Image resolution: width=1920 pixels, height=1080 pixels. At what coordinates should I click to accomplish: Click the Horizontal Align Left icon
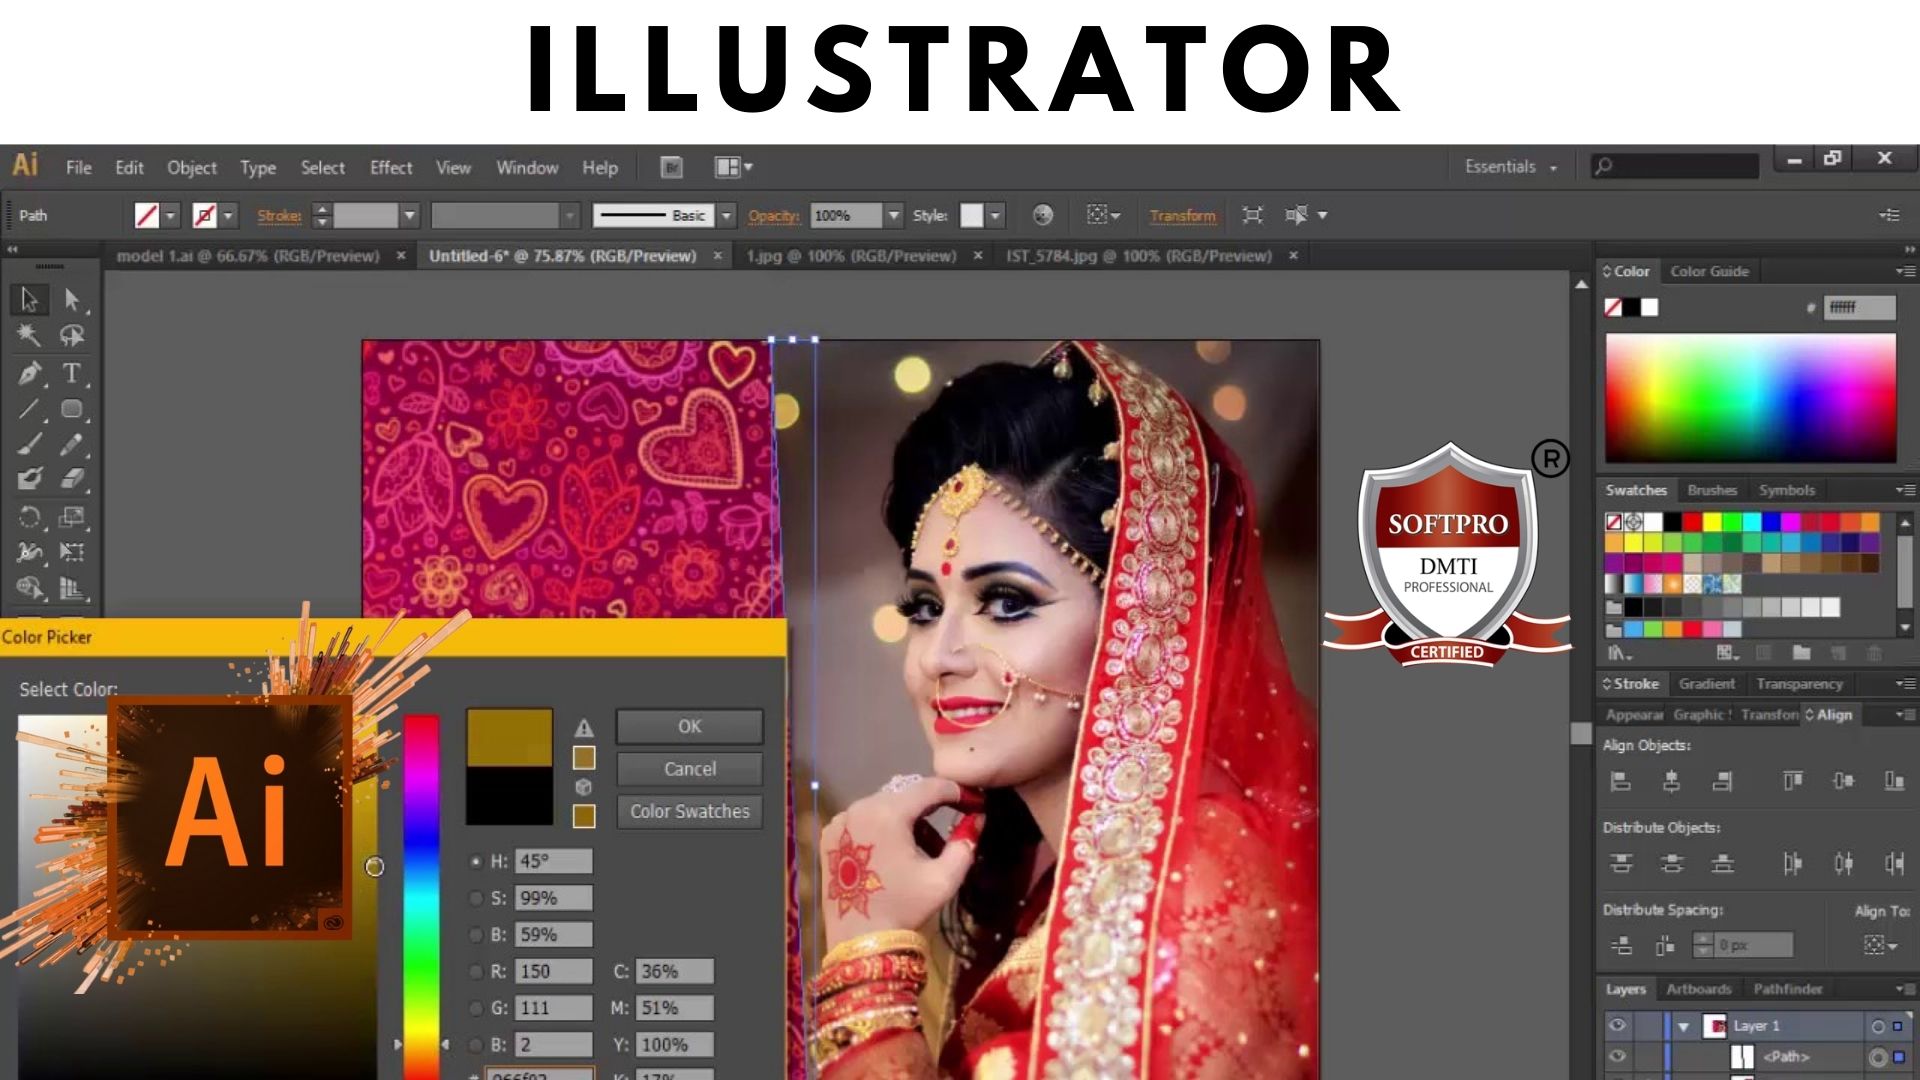pos(1621,781)
